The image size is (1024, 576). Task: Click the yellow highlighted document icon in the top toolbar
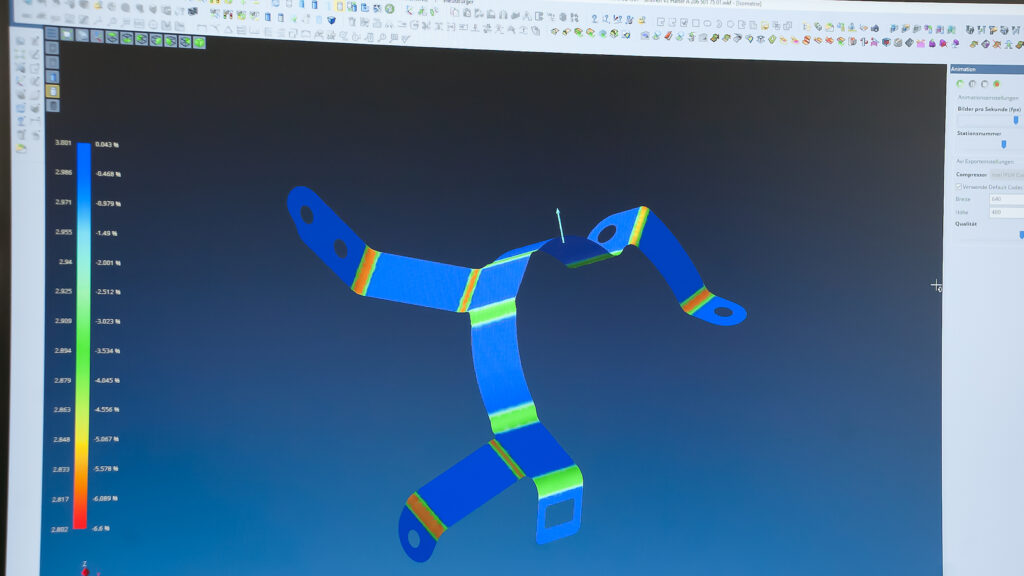click(340, 6)
